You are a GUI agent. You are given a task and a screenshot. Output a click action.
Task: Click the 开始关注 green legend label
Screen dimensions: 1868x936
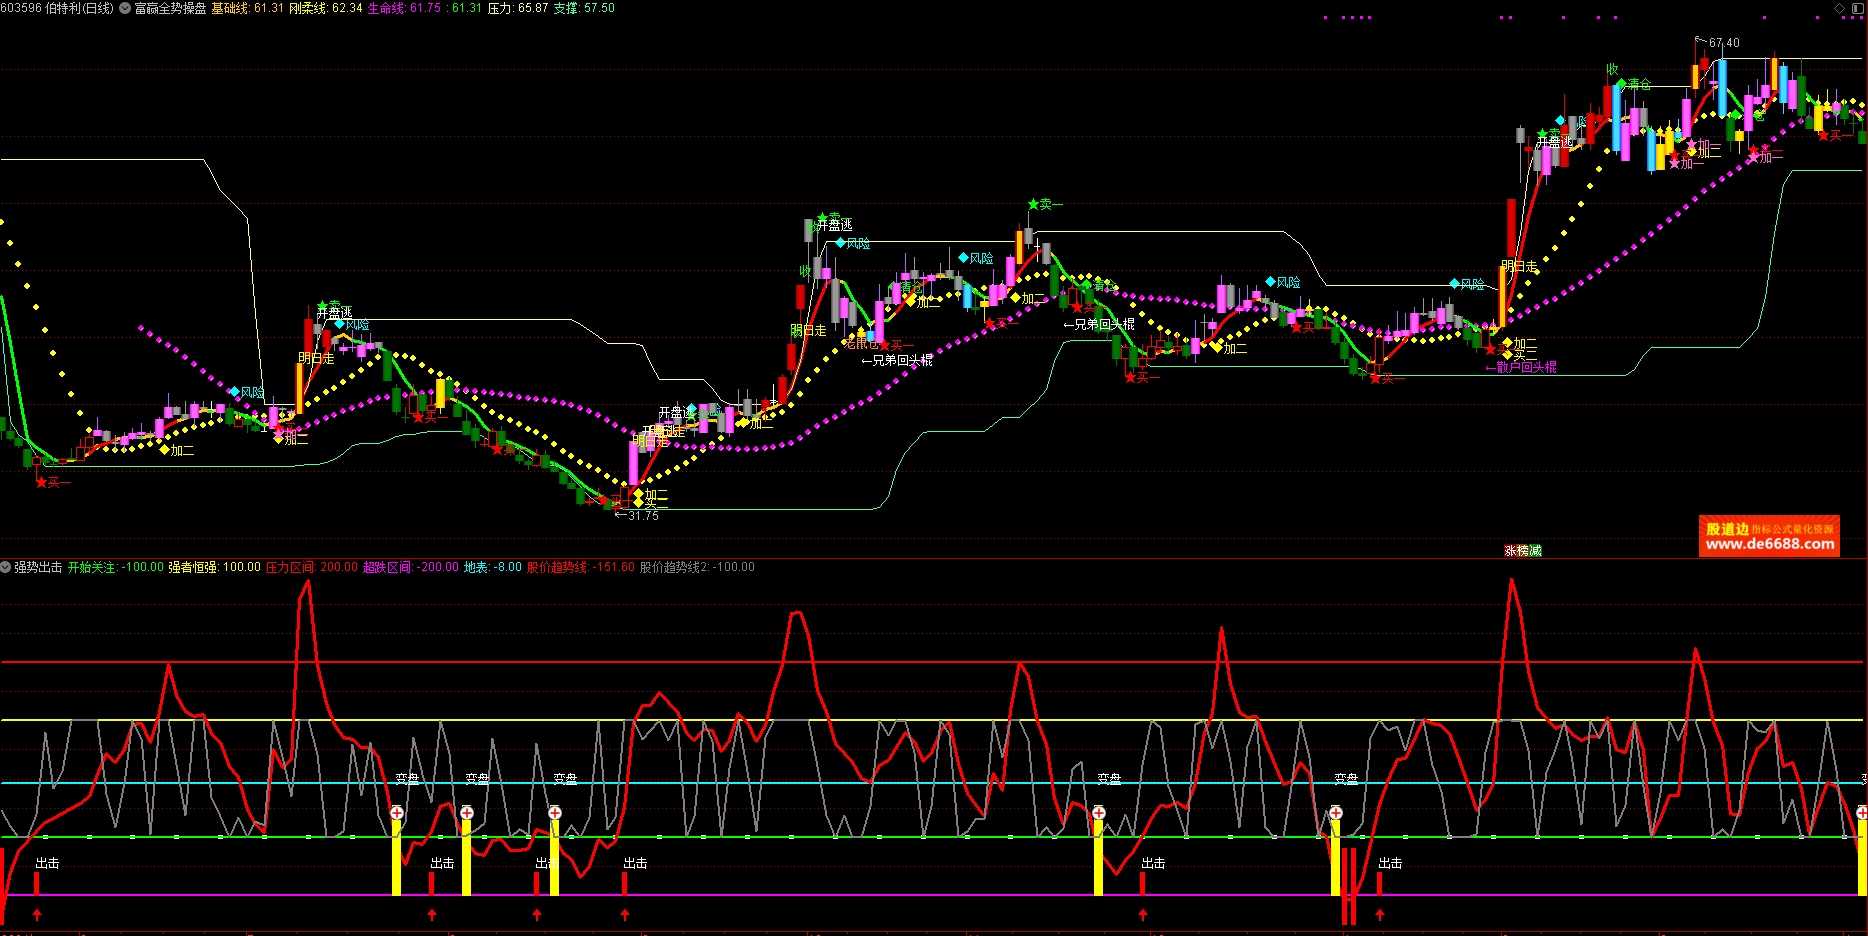click(92, 567)
